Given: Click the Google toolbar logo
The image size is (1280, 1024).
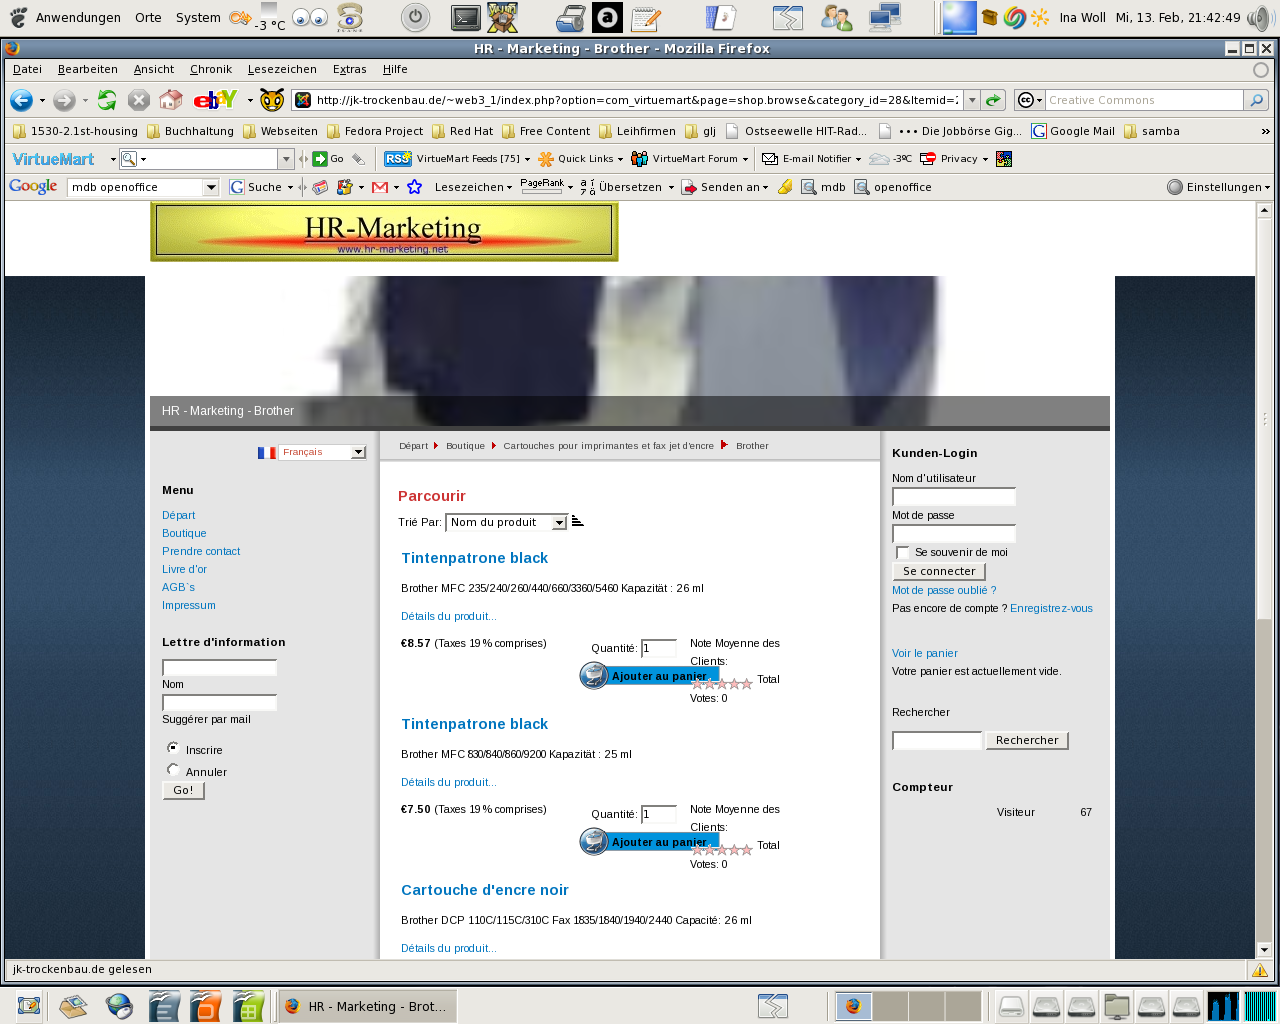Looking at the screenshot, I should [33, 187].
